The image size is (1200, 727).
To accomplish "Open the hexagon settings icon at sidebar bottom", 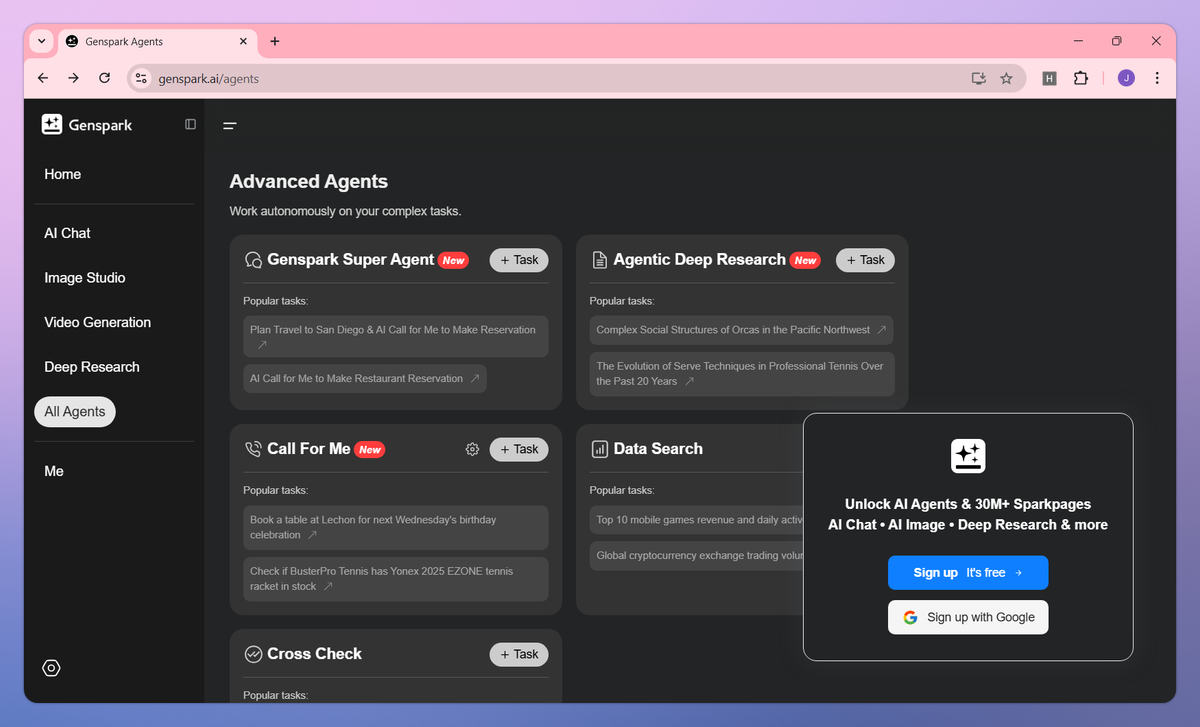I will click(52, 668).
